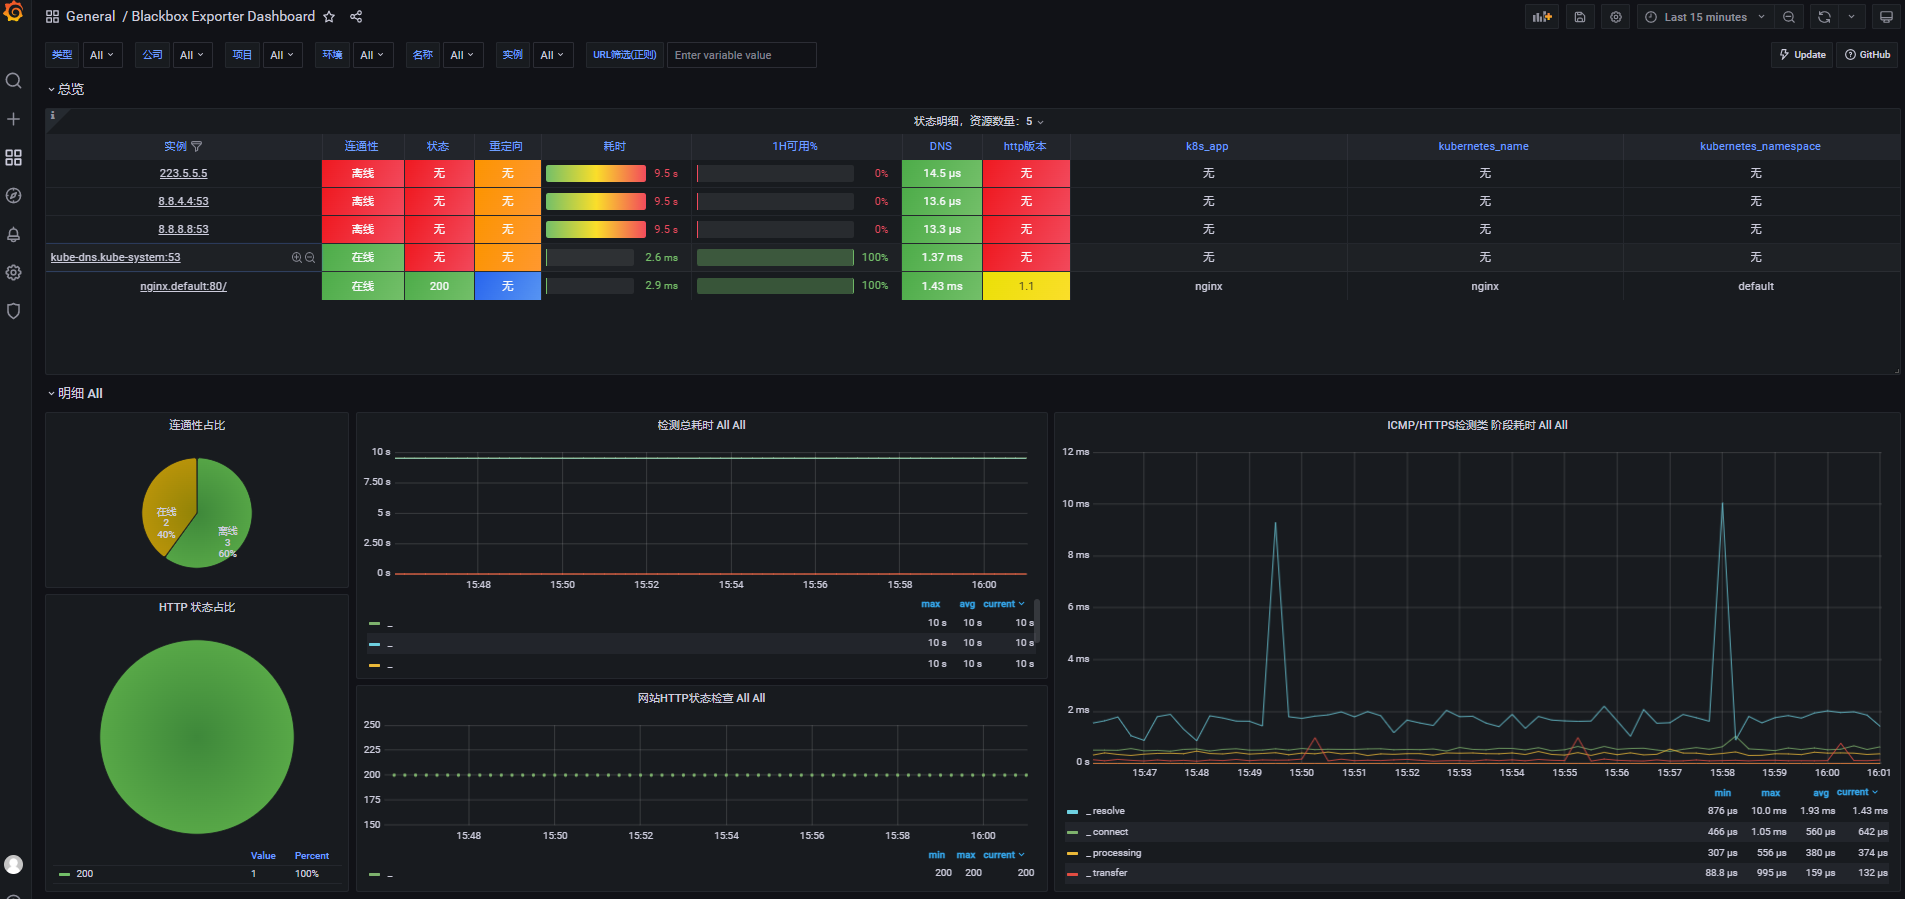Mark dashboard as favorite with star
The width and height of the screenshot is (1905, 899).
pyautogui.click(x=329, y=17)
